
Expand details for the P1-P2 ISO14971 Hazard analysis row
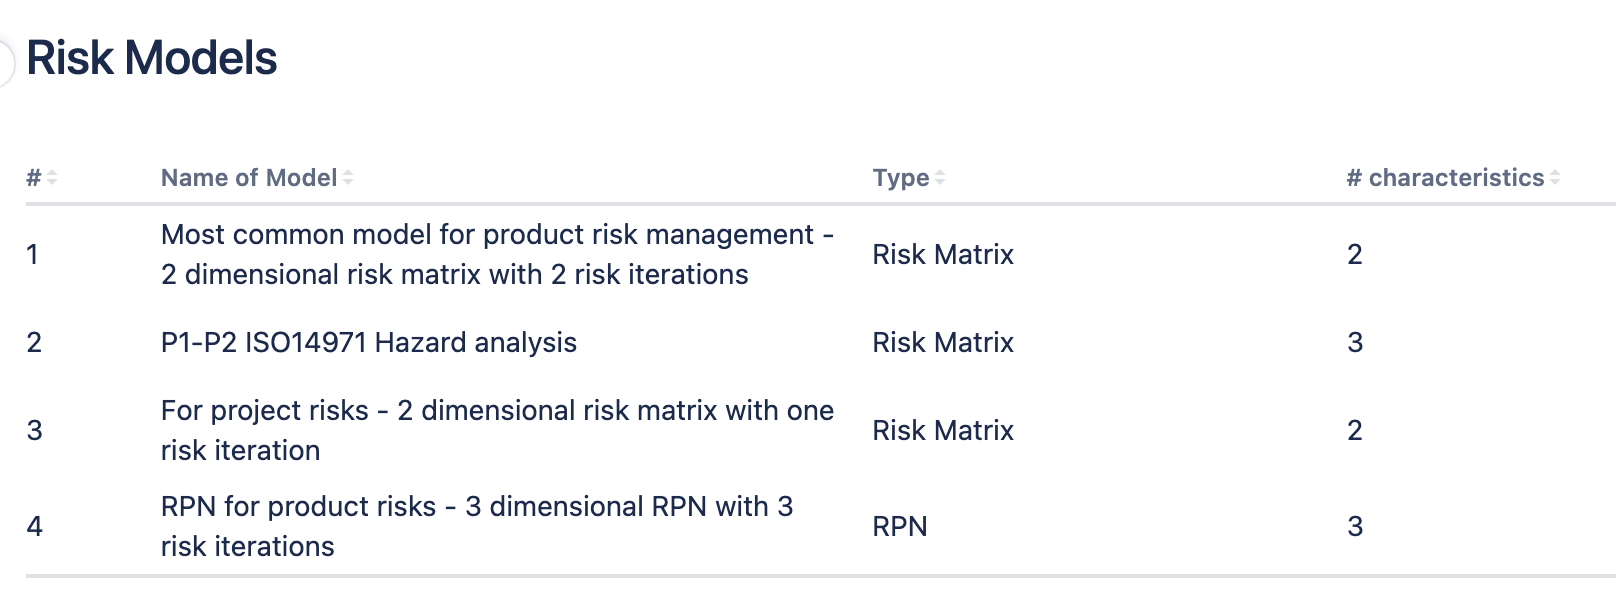pyautogui.click(x=369, y=342)
